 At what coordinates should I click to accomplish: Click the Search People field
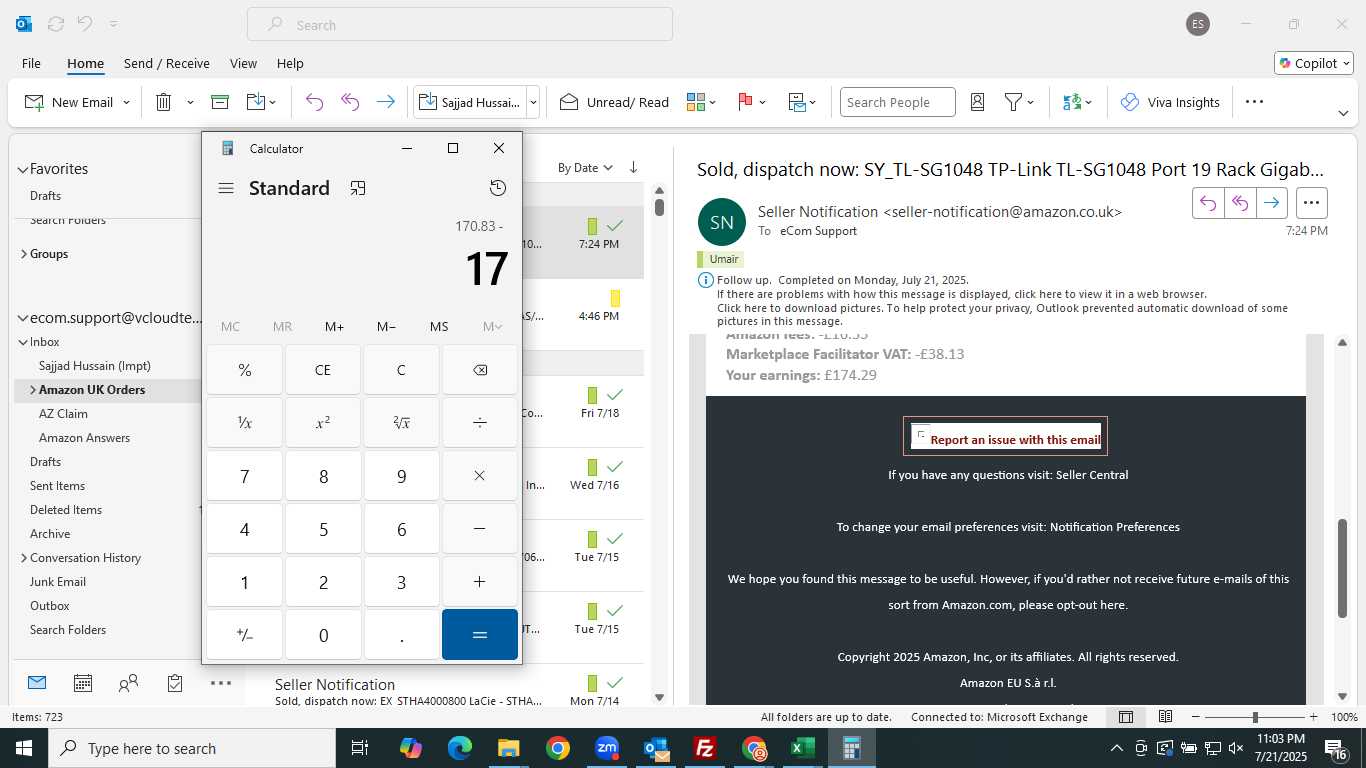point(897,102)
